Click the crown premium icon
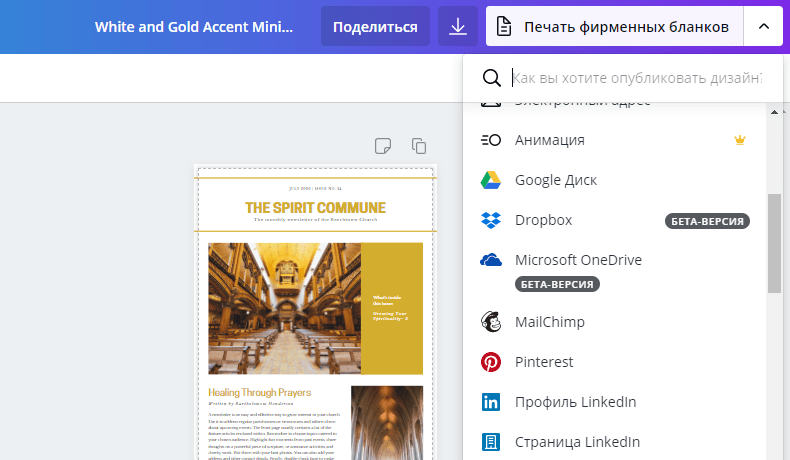The height and width of the screenshot is (460, 790). (739, 140)
